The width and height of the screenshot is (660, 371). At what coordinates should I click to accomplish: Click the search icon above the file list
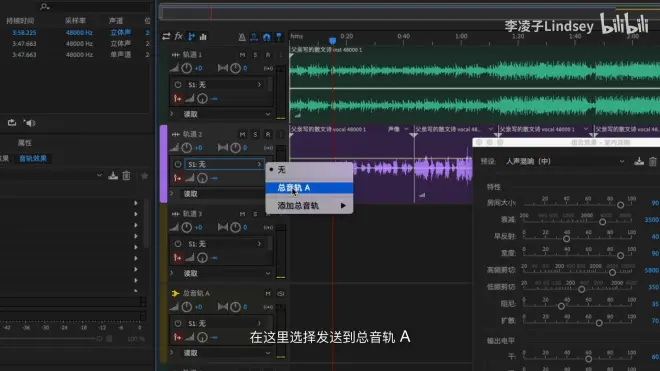pos(44,6)
